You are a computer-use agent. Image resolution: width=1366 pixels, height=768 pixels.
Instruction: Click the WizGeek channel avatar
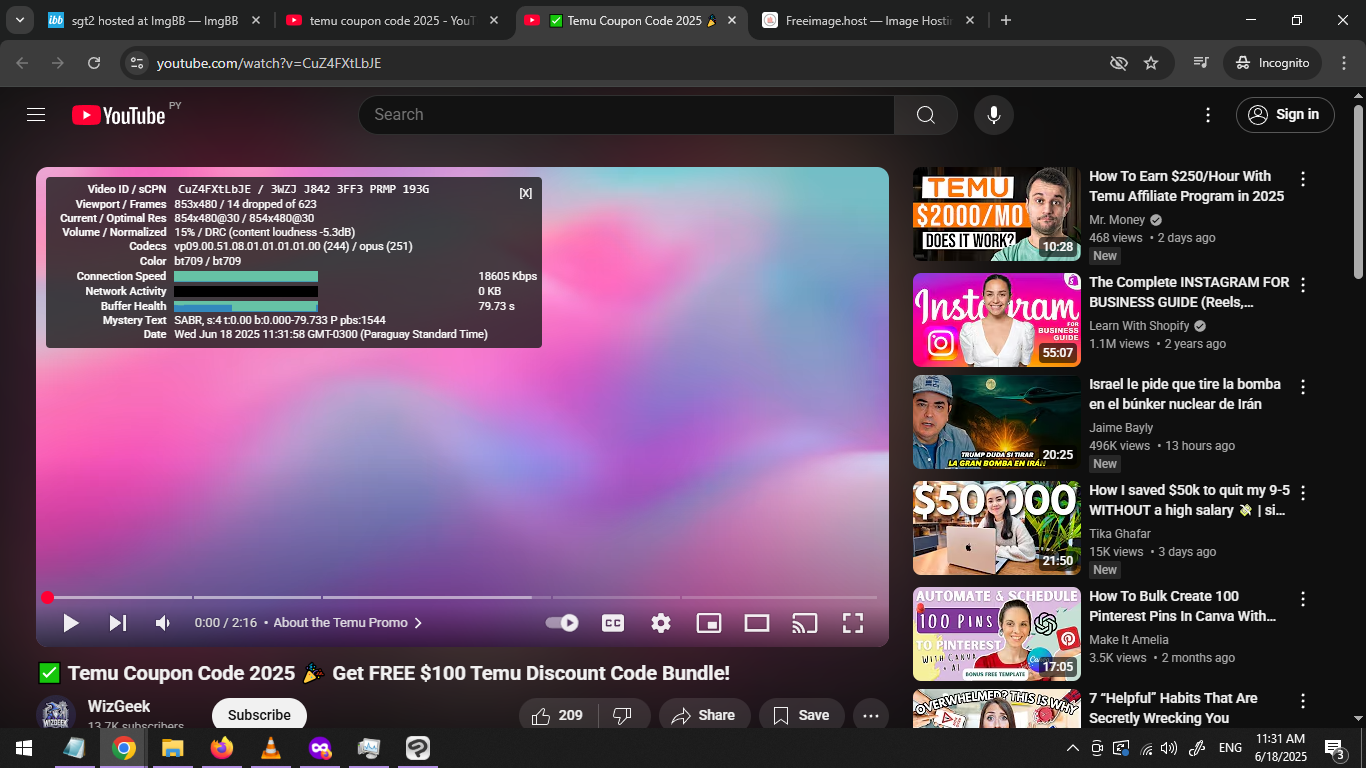[56, 714]
